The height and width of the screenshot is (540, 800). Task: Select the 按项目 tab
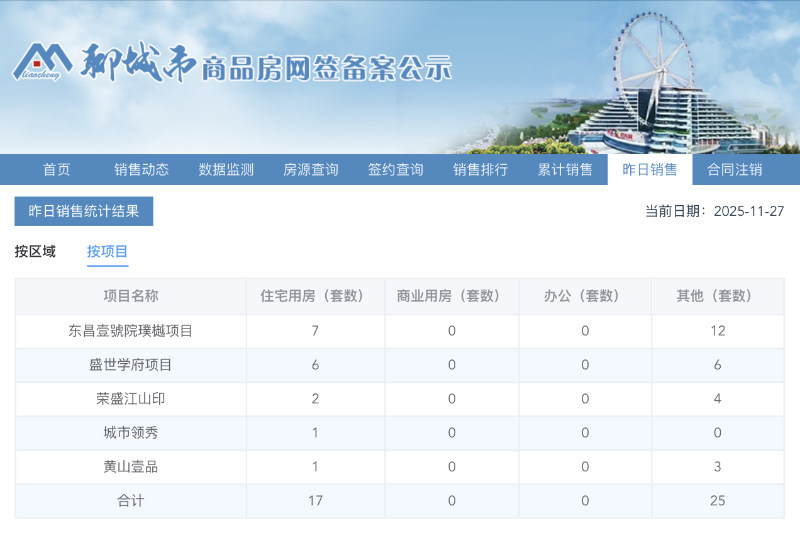pyautogui.click(x=107, y=251)
